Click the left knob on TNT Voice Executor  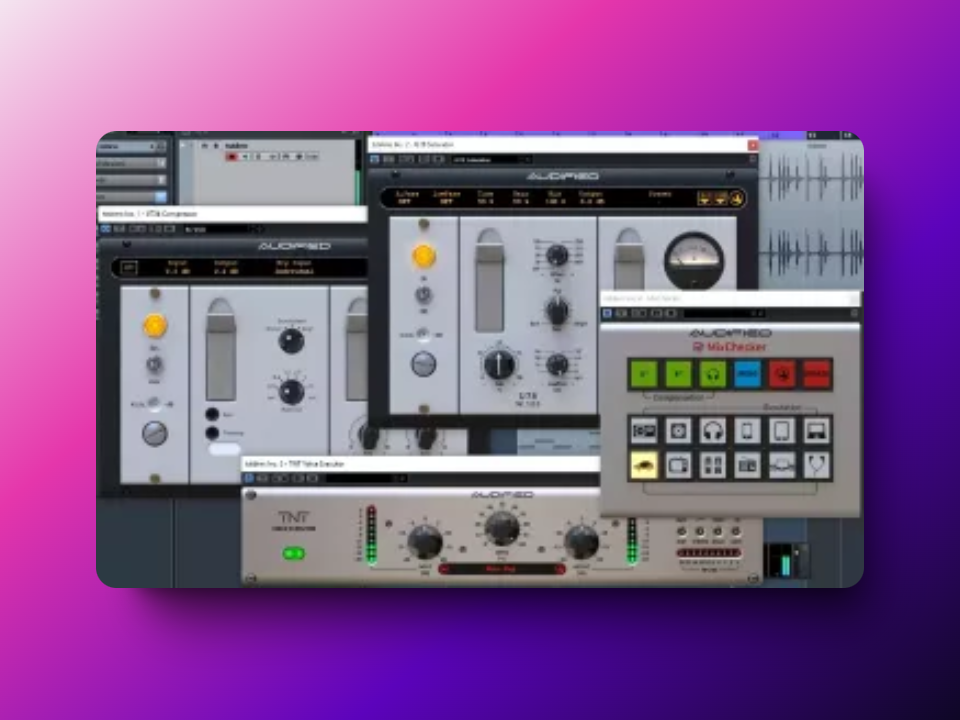425,542
